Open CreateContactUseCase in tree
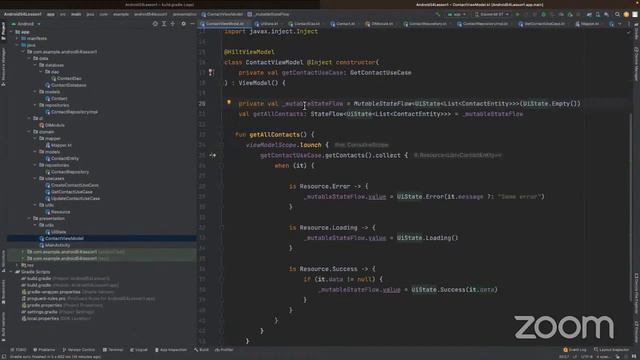 [72, 185]
